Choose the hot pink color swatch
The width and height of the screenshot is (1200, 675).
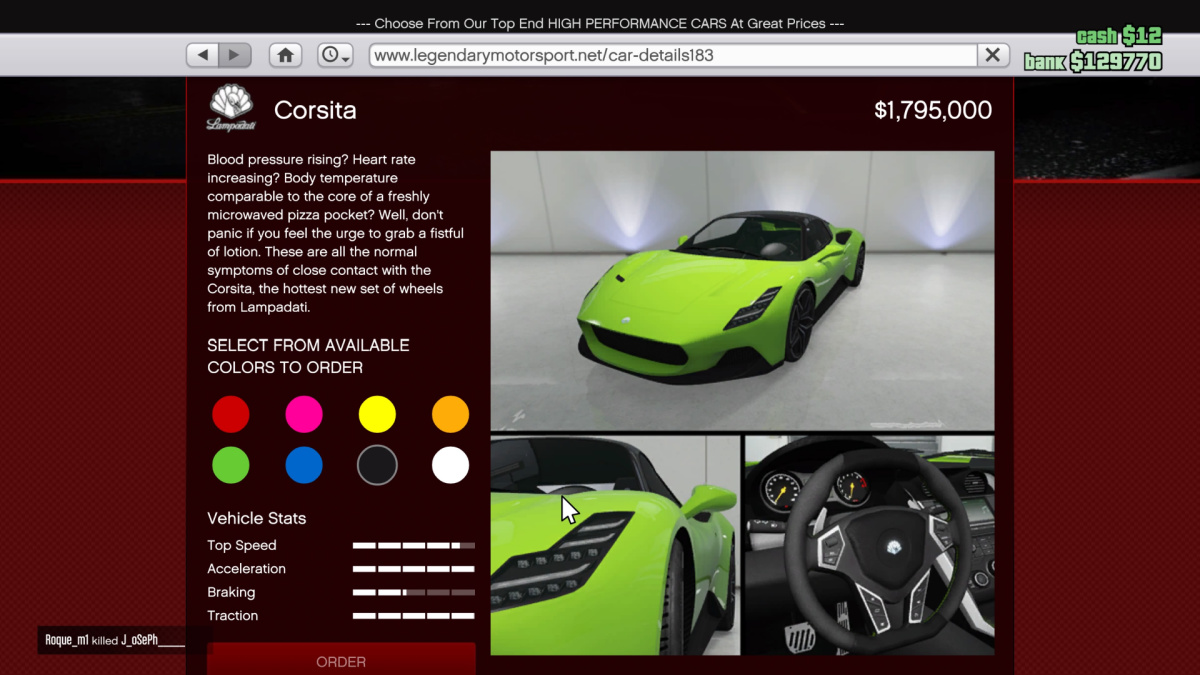coord(304,414)
